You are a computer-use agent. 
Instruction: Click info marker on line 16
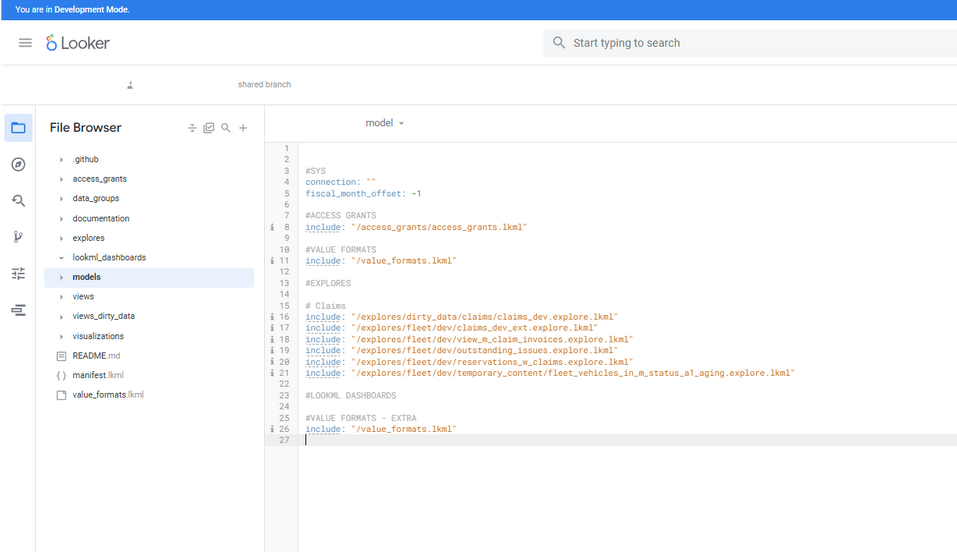[272, 317]
